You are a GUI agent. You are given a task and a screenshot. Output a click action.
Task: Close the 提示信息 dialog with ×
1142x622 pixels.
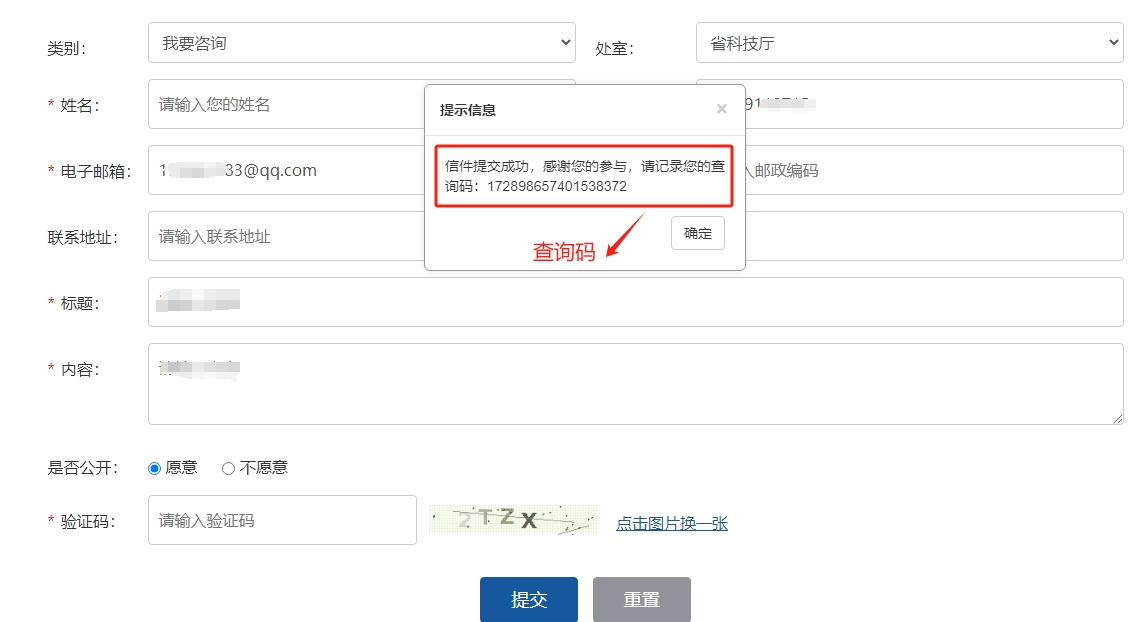click(x=721, y=109)
